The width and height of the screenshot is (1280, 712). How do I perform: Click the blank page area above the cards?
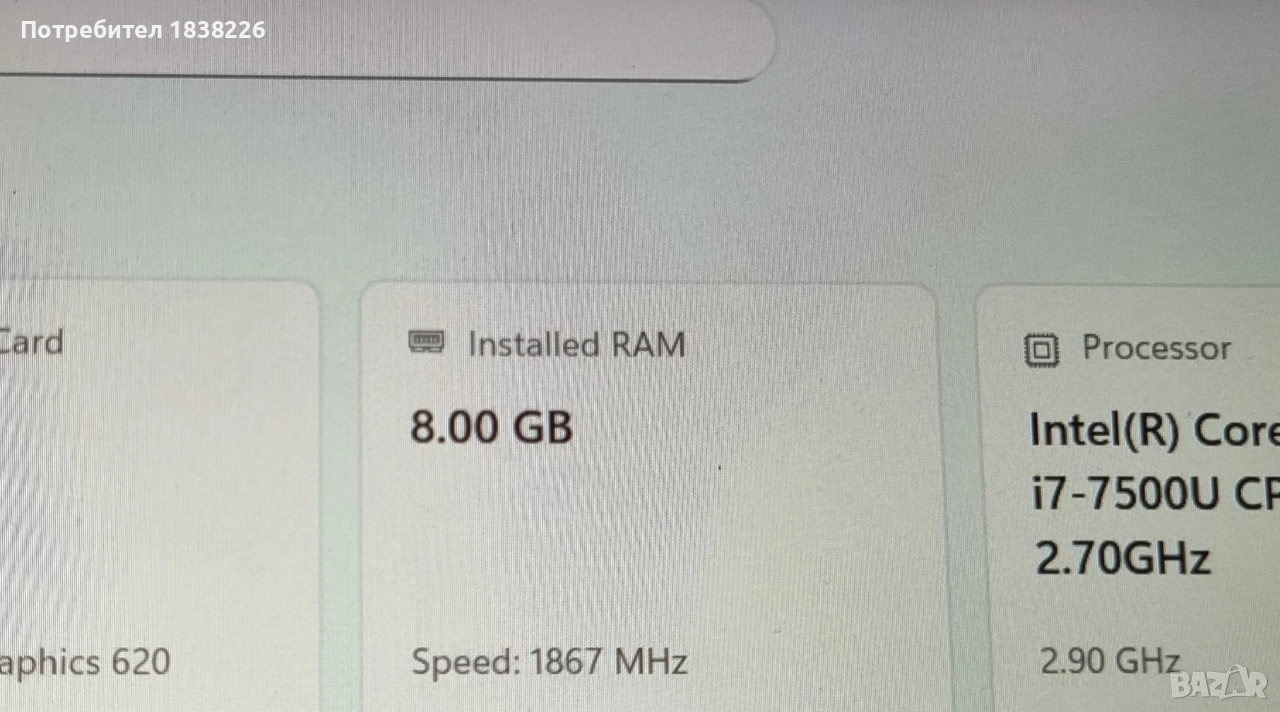(x=640, y=180)
